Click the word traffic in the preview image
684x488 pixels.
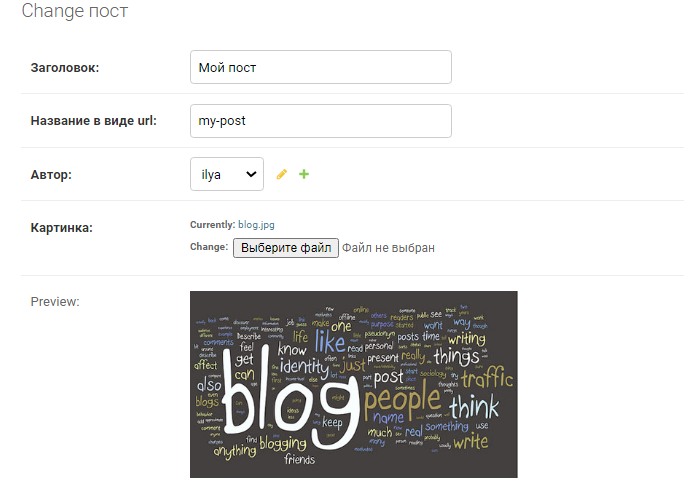tap(487, 377)
